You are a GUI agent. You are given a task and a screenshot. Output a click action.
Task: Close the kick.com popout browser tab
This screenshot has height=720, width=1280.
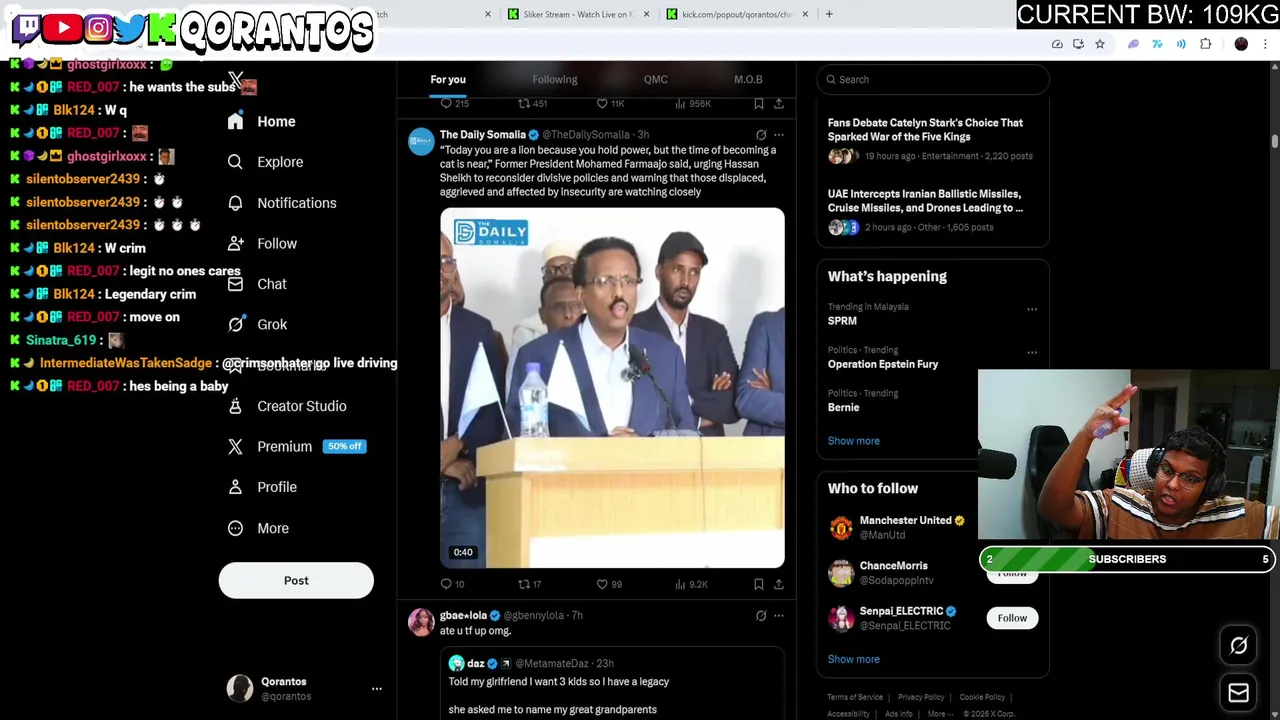point(806,14)
